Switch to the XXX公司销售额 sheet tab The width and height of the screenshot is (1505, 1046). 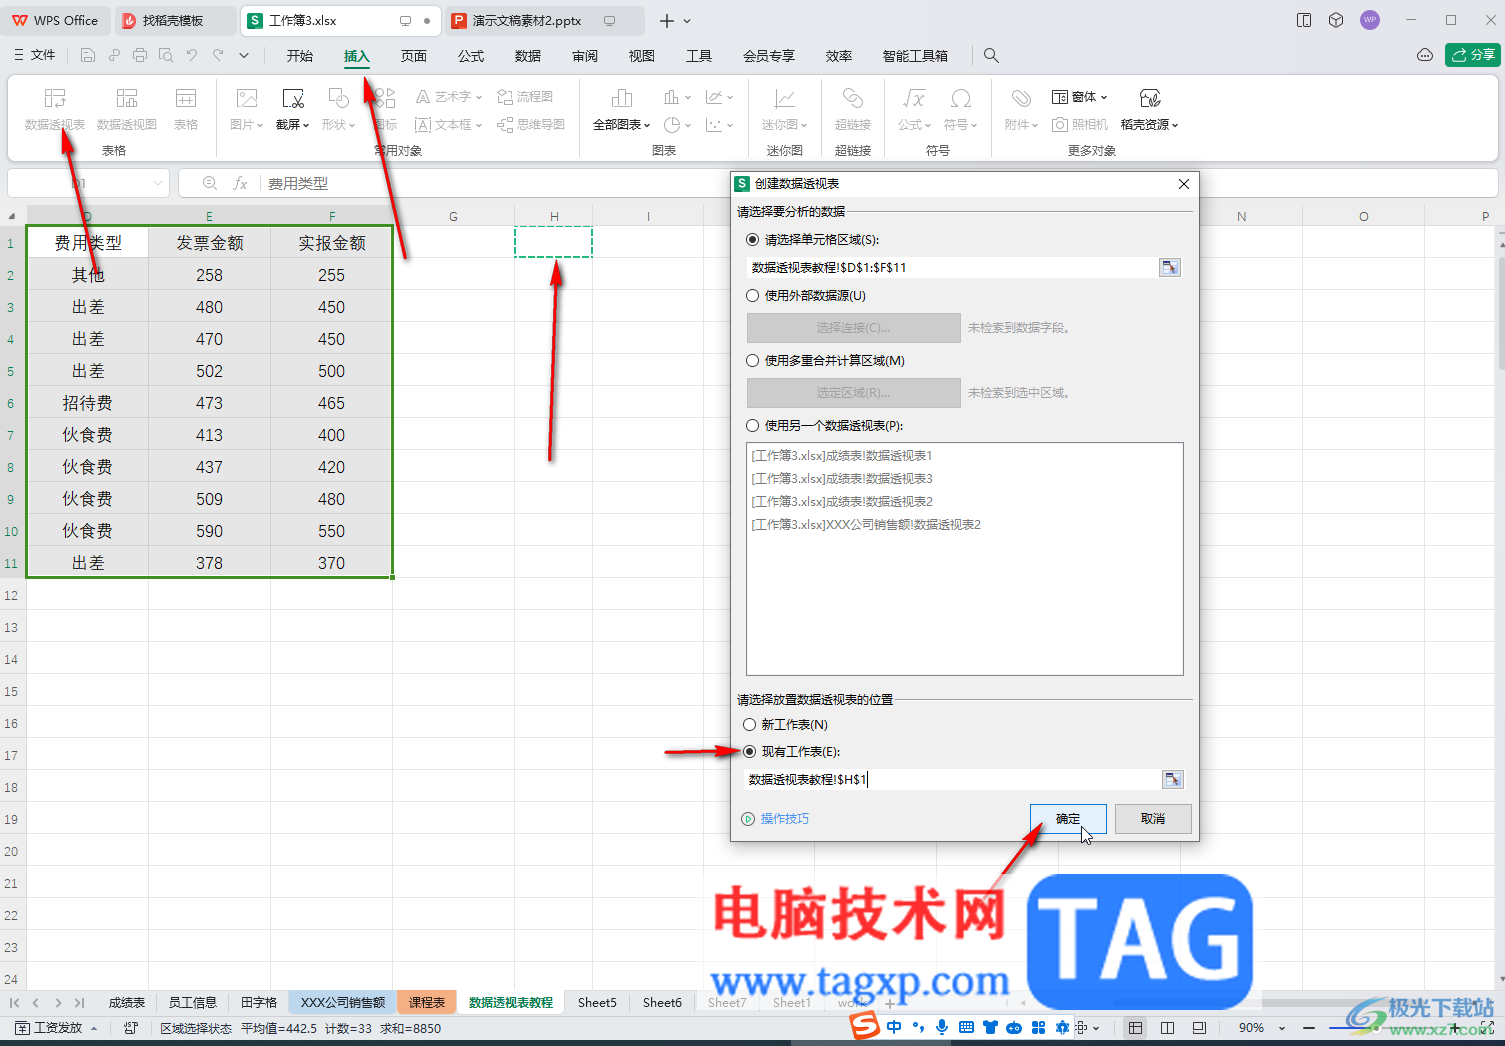(343, 1002)
